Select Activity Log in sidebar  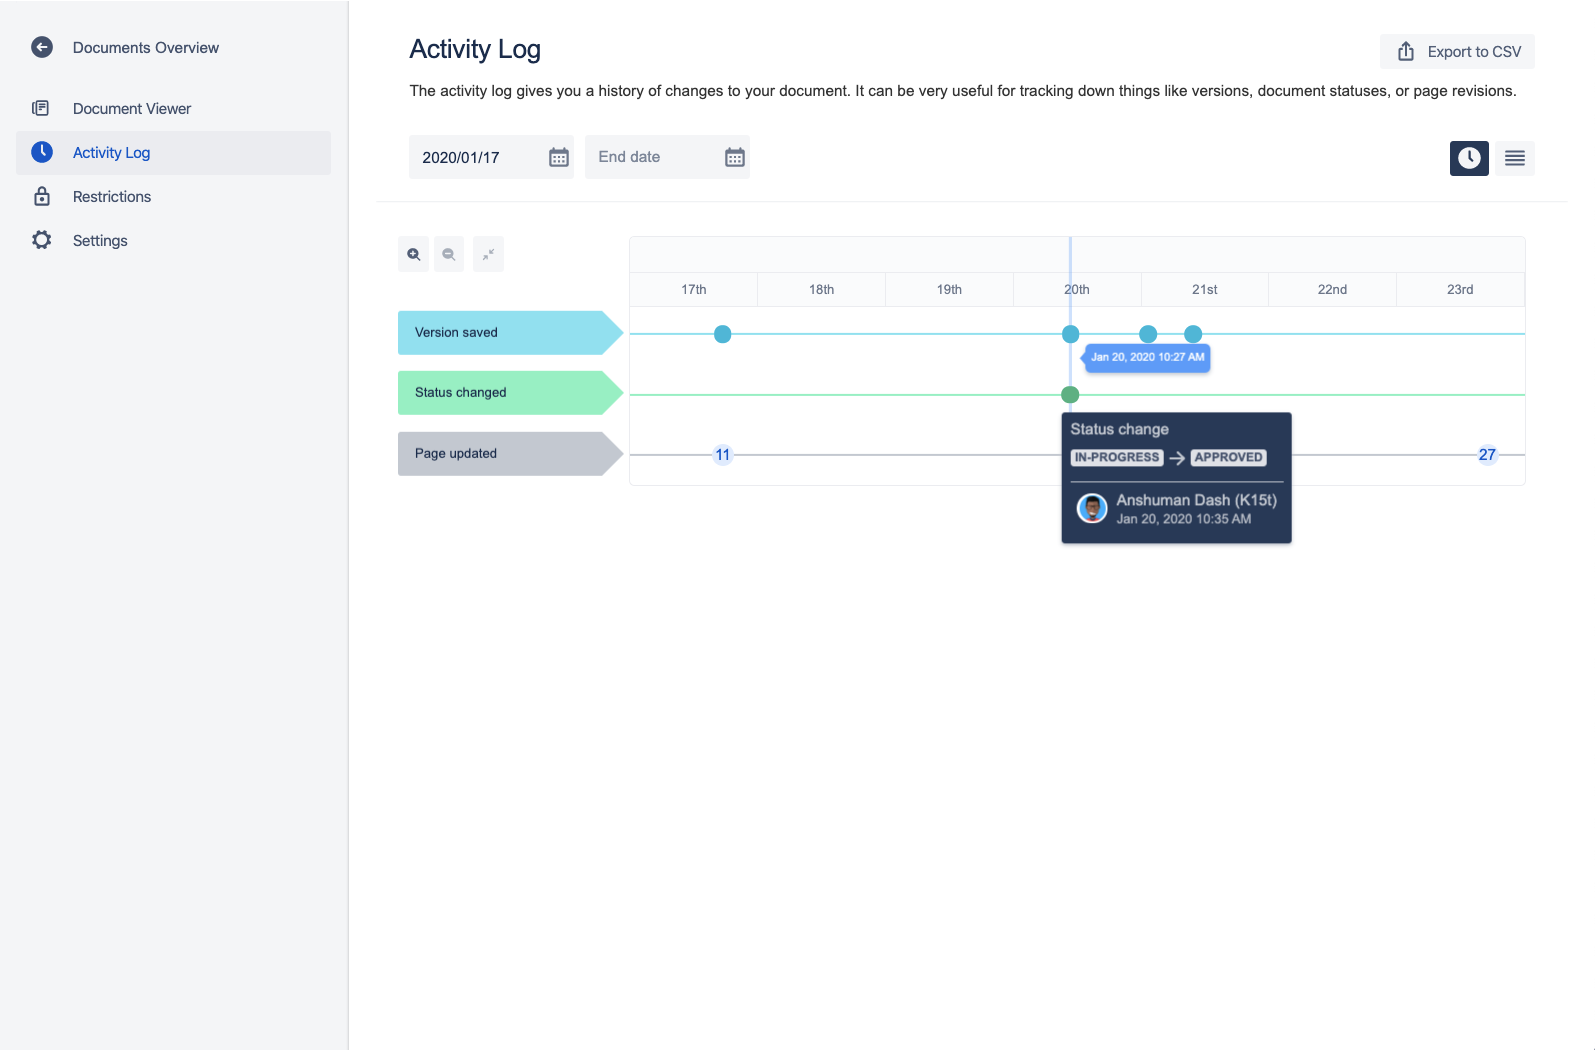pyautogui.click(x=112, y=153)
